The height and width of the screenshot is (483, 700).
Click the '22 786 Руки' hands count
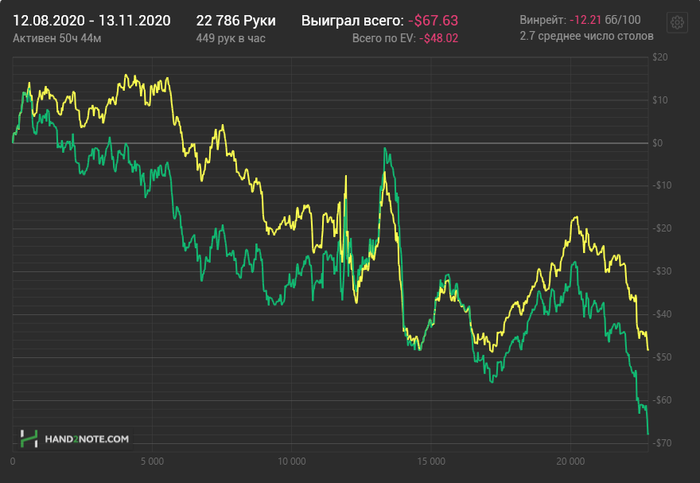pos(236,21)
